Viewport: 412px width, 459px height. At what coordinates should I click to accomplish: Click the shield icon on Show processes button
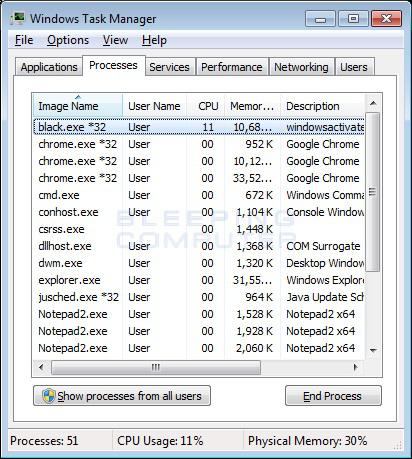[48, 396]
